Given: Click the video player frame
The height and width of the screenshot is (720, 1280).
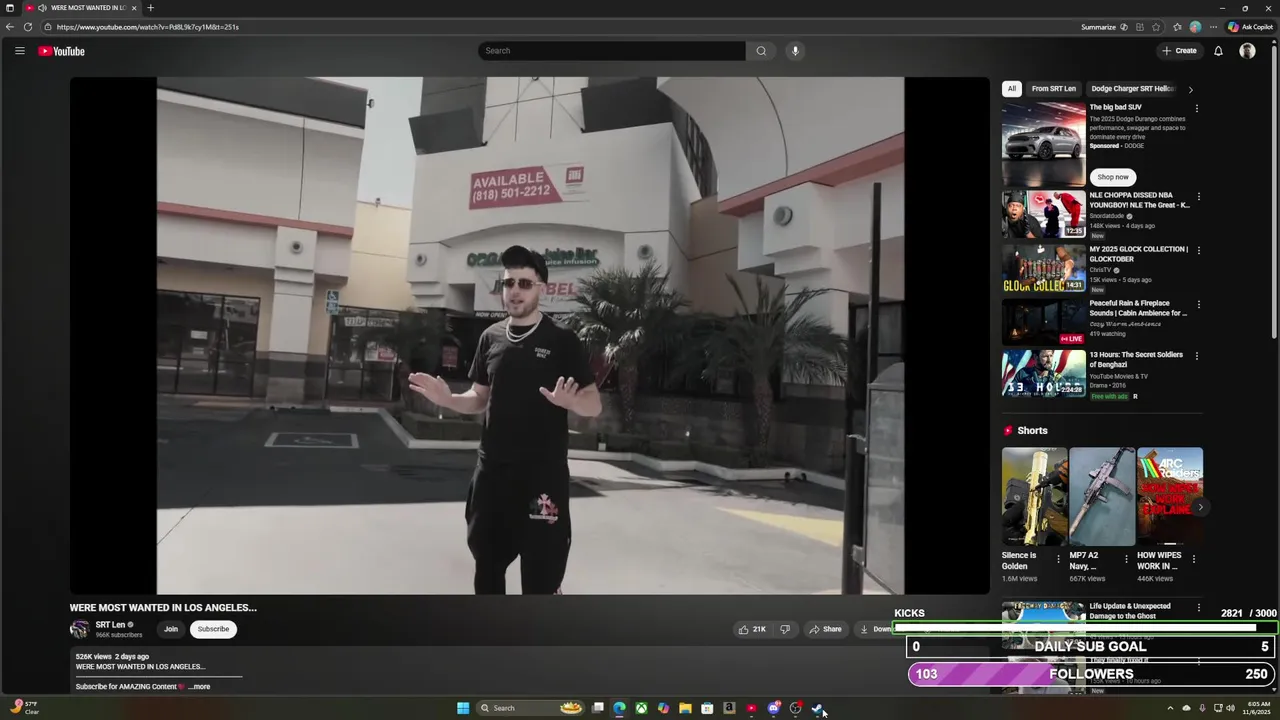Looking at the screenshot, I should click(529, 336).
